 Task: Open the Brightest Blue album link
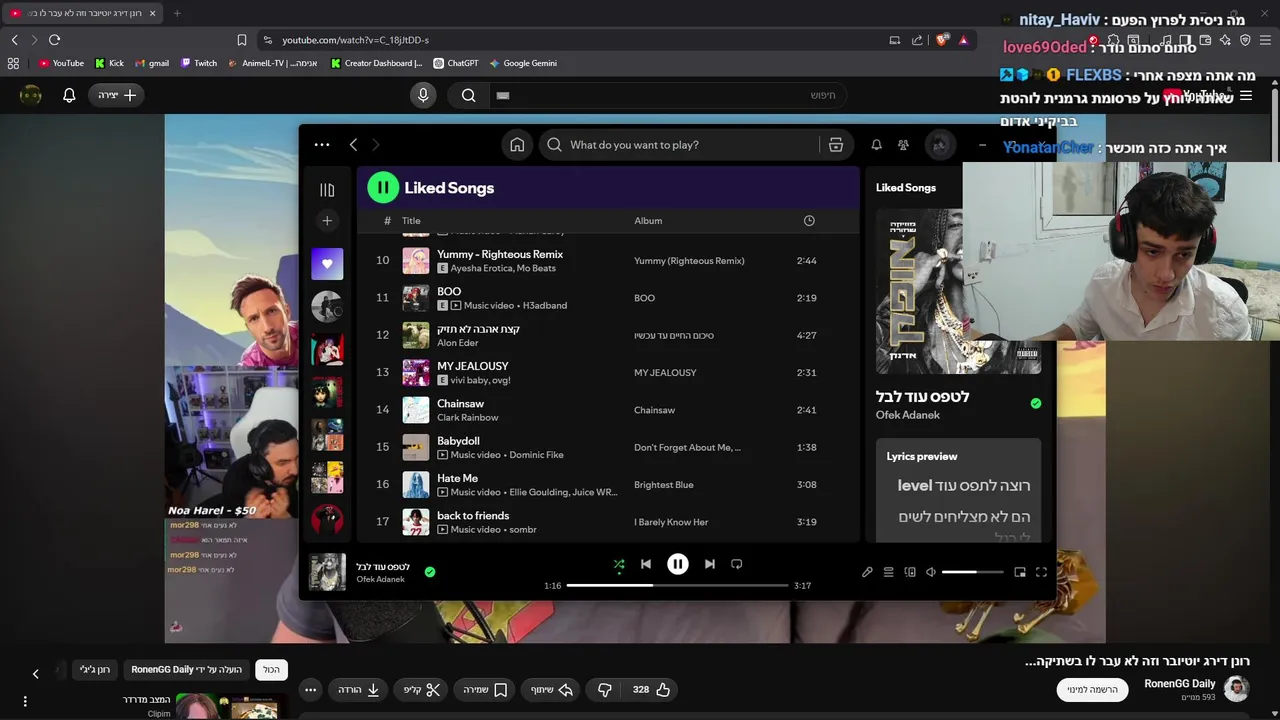(663, 485)
